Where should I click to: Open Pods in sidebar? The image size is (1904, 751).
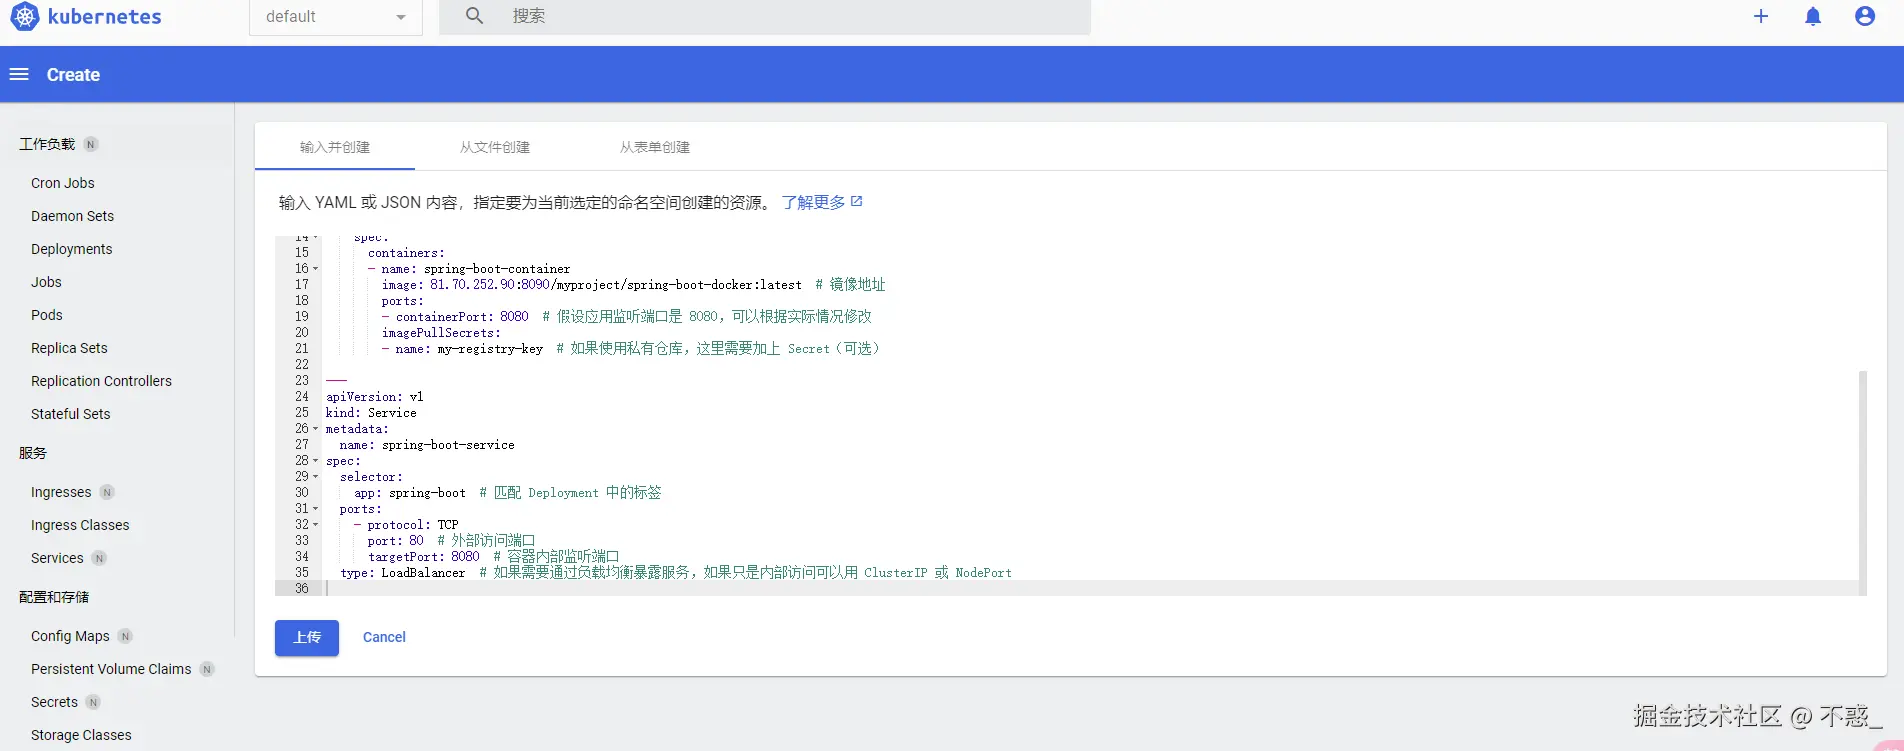[47, 315]
